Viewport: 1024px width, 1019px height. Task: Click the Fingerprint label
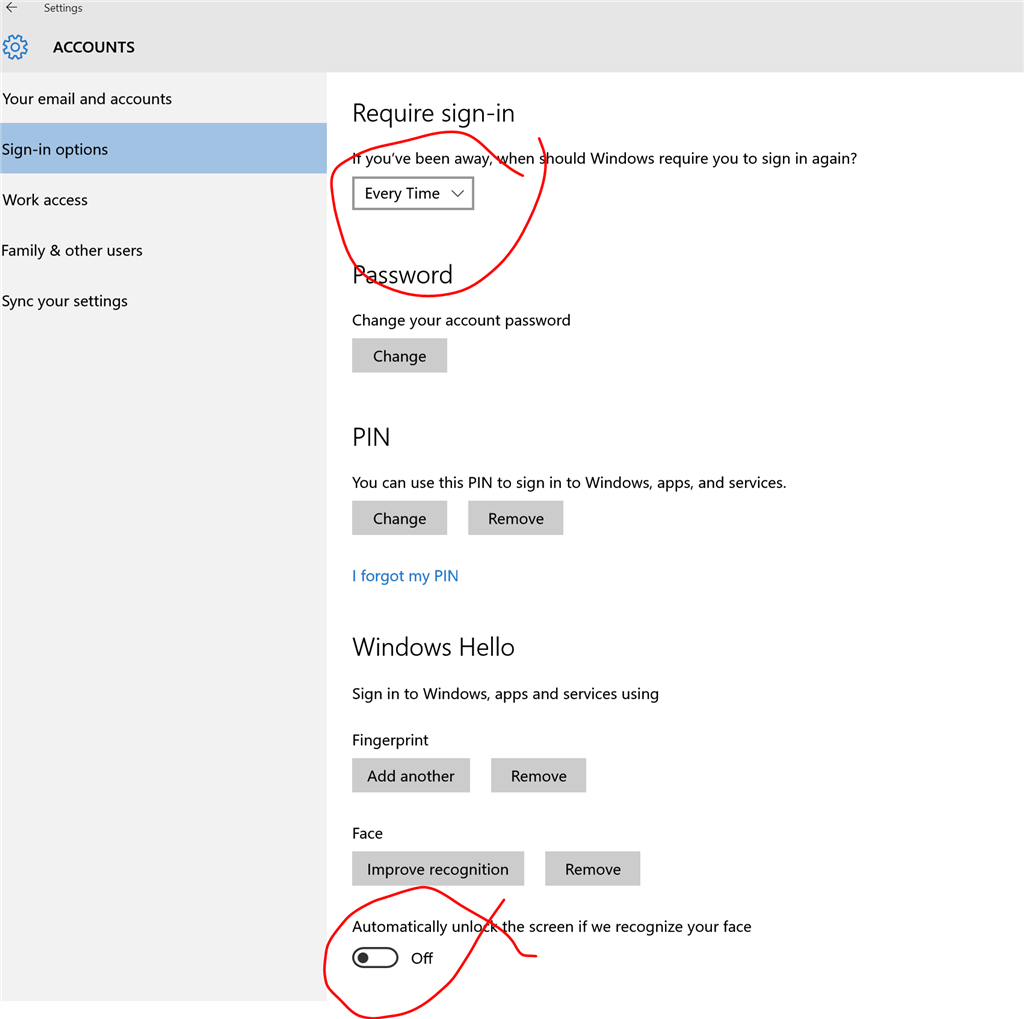[x=390, y=740]
